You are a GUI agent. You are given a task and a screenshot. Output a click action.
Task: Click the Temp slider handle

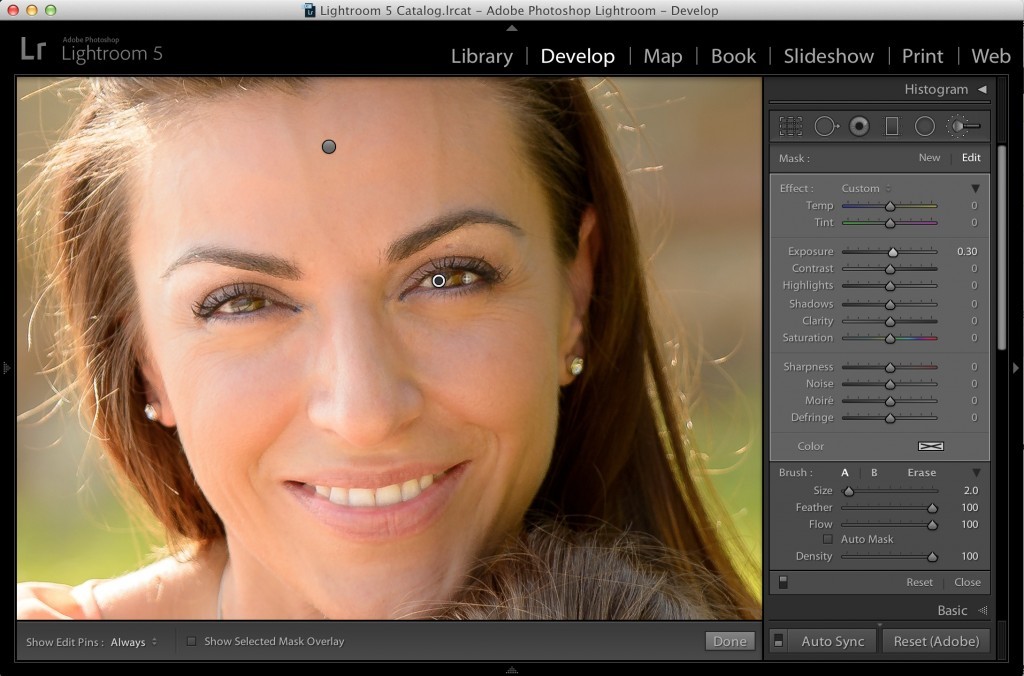point(889,206)
